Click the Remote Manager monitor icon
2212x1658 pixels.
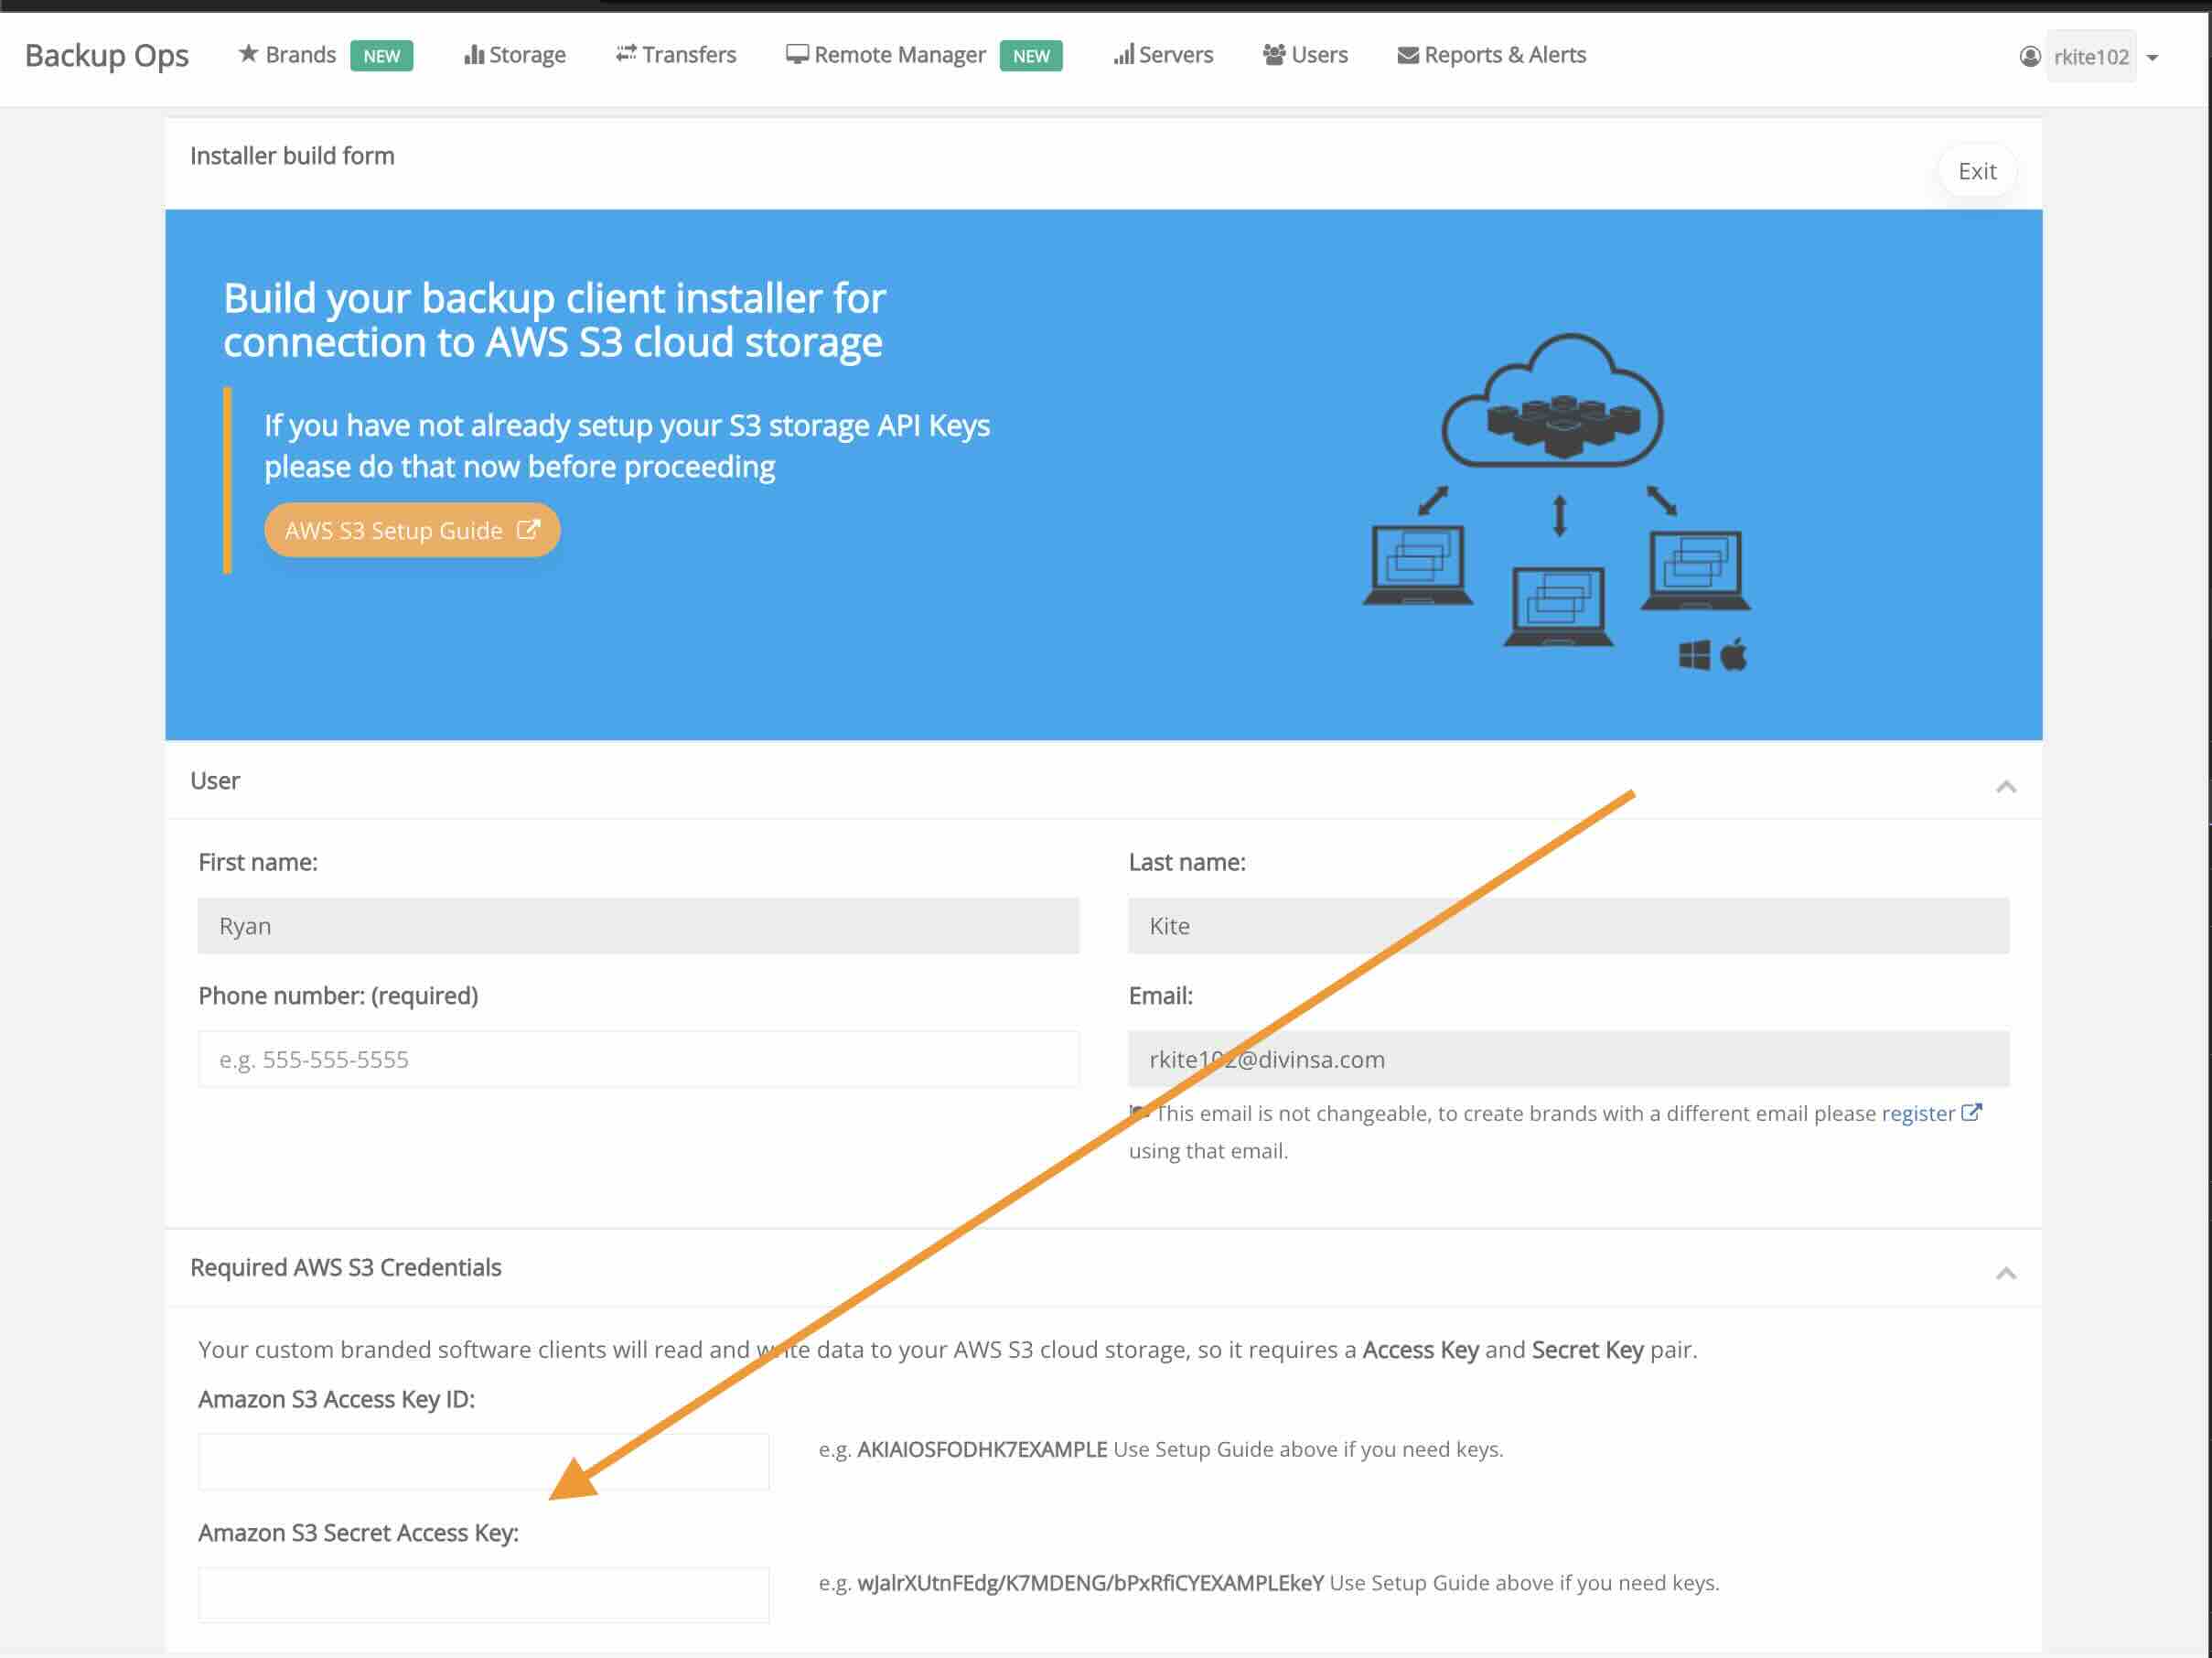coord(797,55)
